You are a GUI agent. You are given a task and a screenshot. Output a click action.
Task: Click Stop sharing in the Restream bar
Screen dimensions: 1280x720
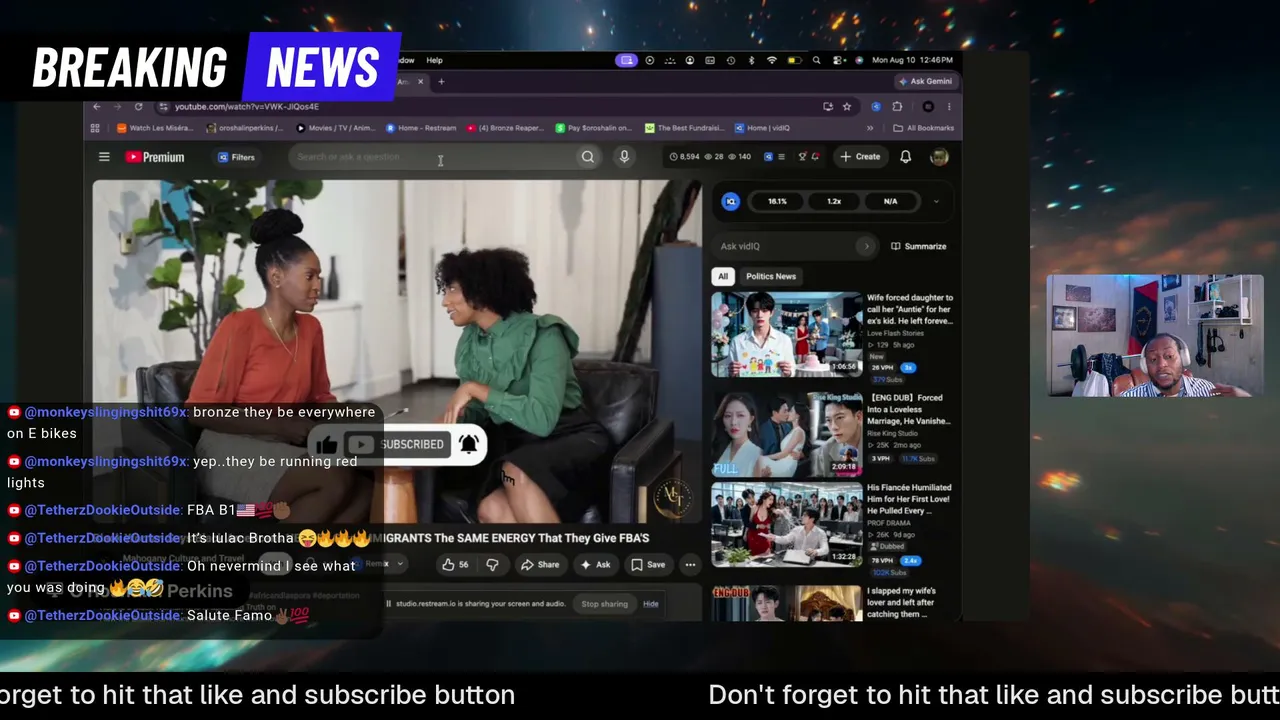(x=605, y=604)
